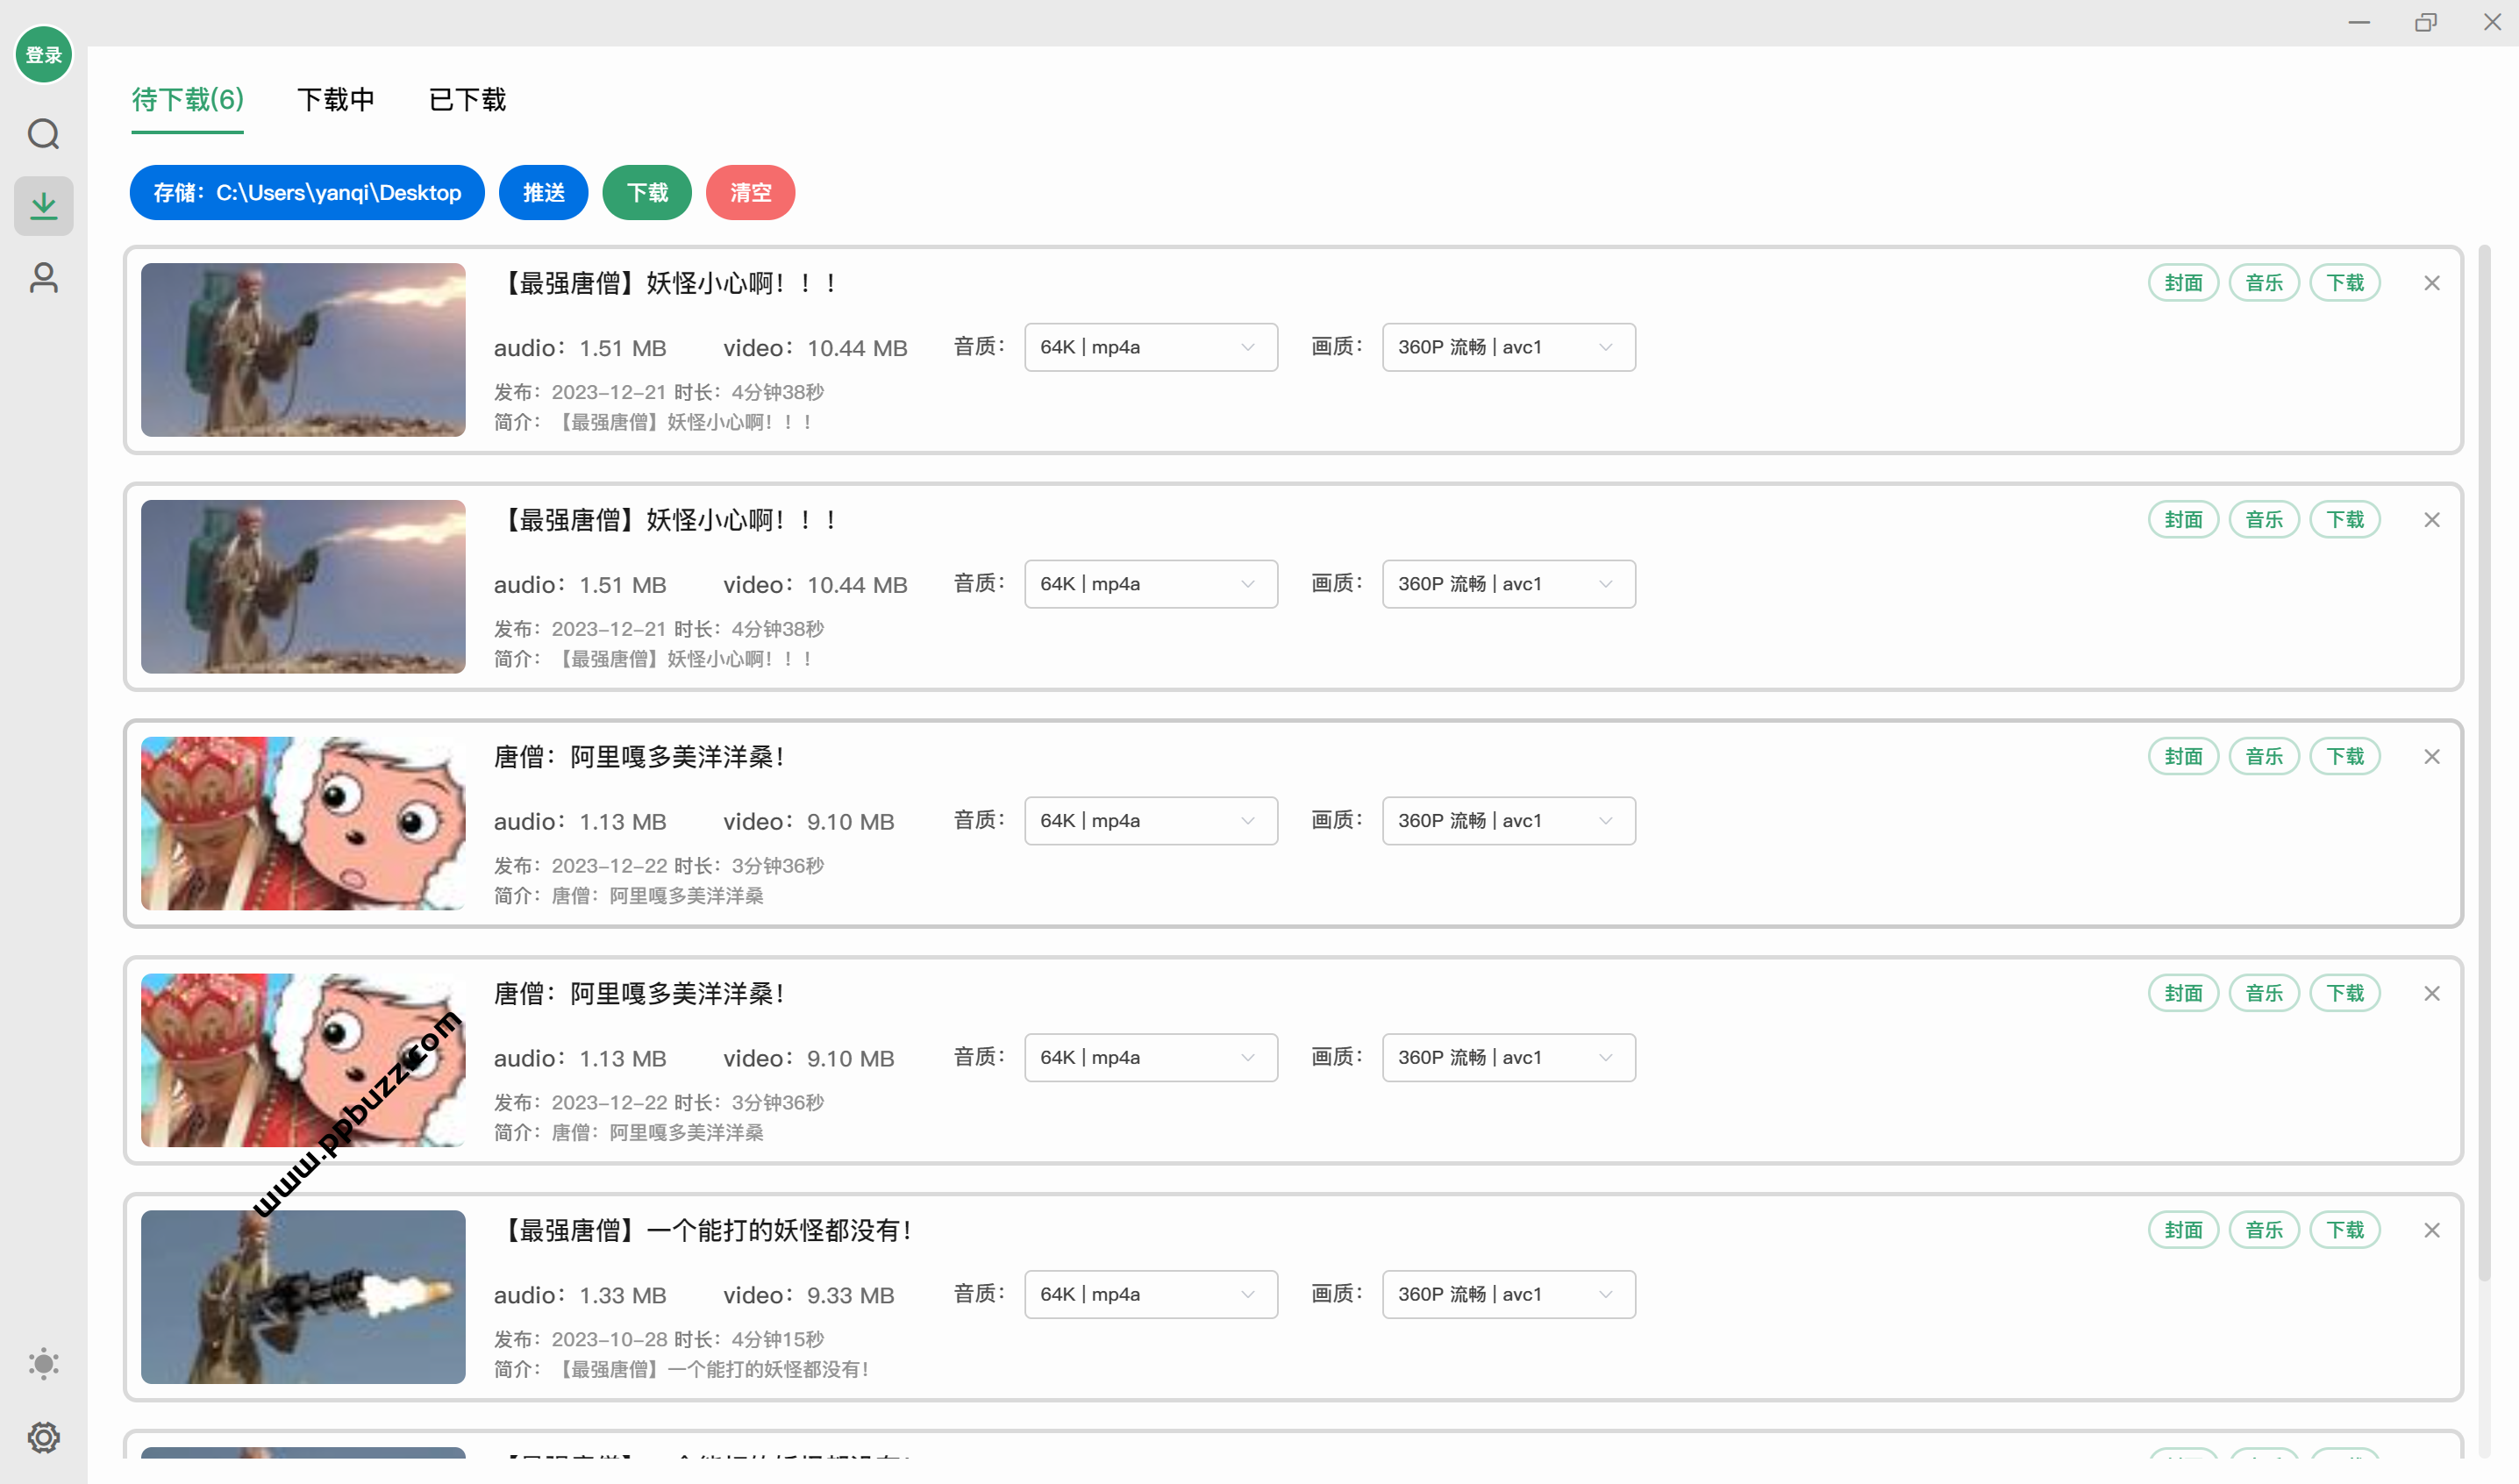Open 音质 dropdown for first 阿里嘎多美洋洋桑 item
Viewport: 2519px width, 1484px height.
pos(1151,821)
